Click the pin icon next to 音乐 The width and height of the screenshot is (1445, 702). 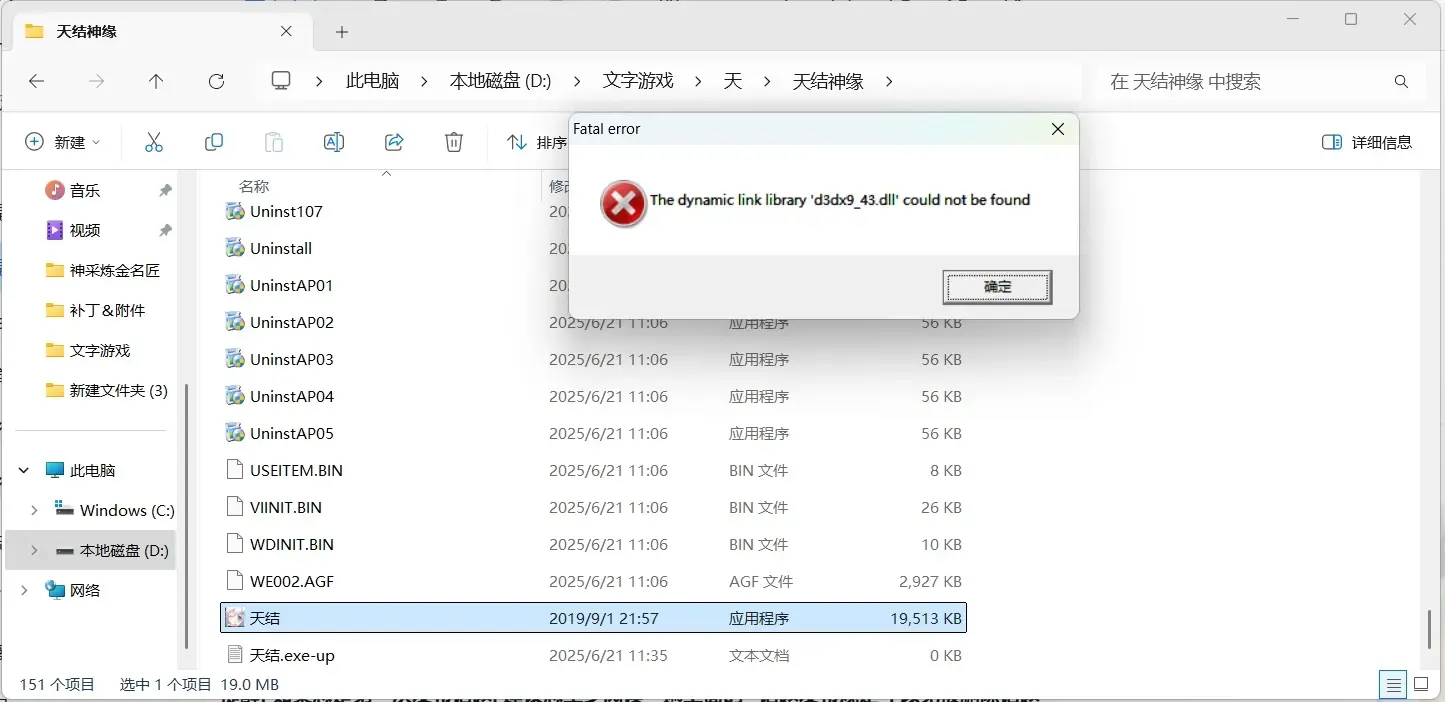(x=165, y=190)
